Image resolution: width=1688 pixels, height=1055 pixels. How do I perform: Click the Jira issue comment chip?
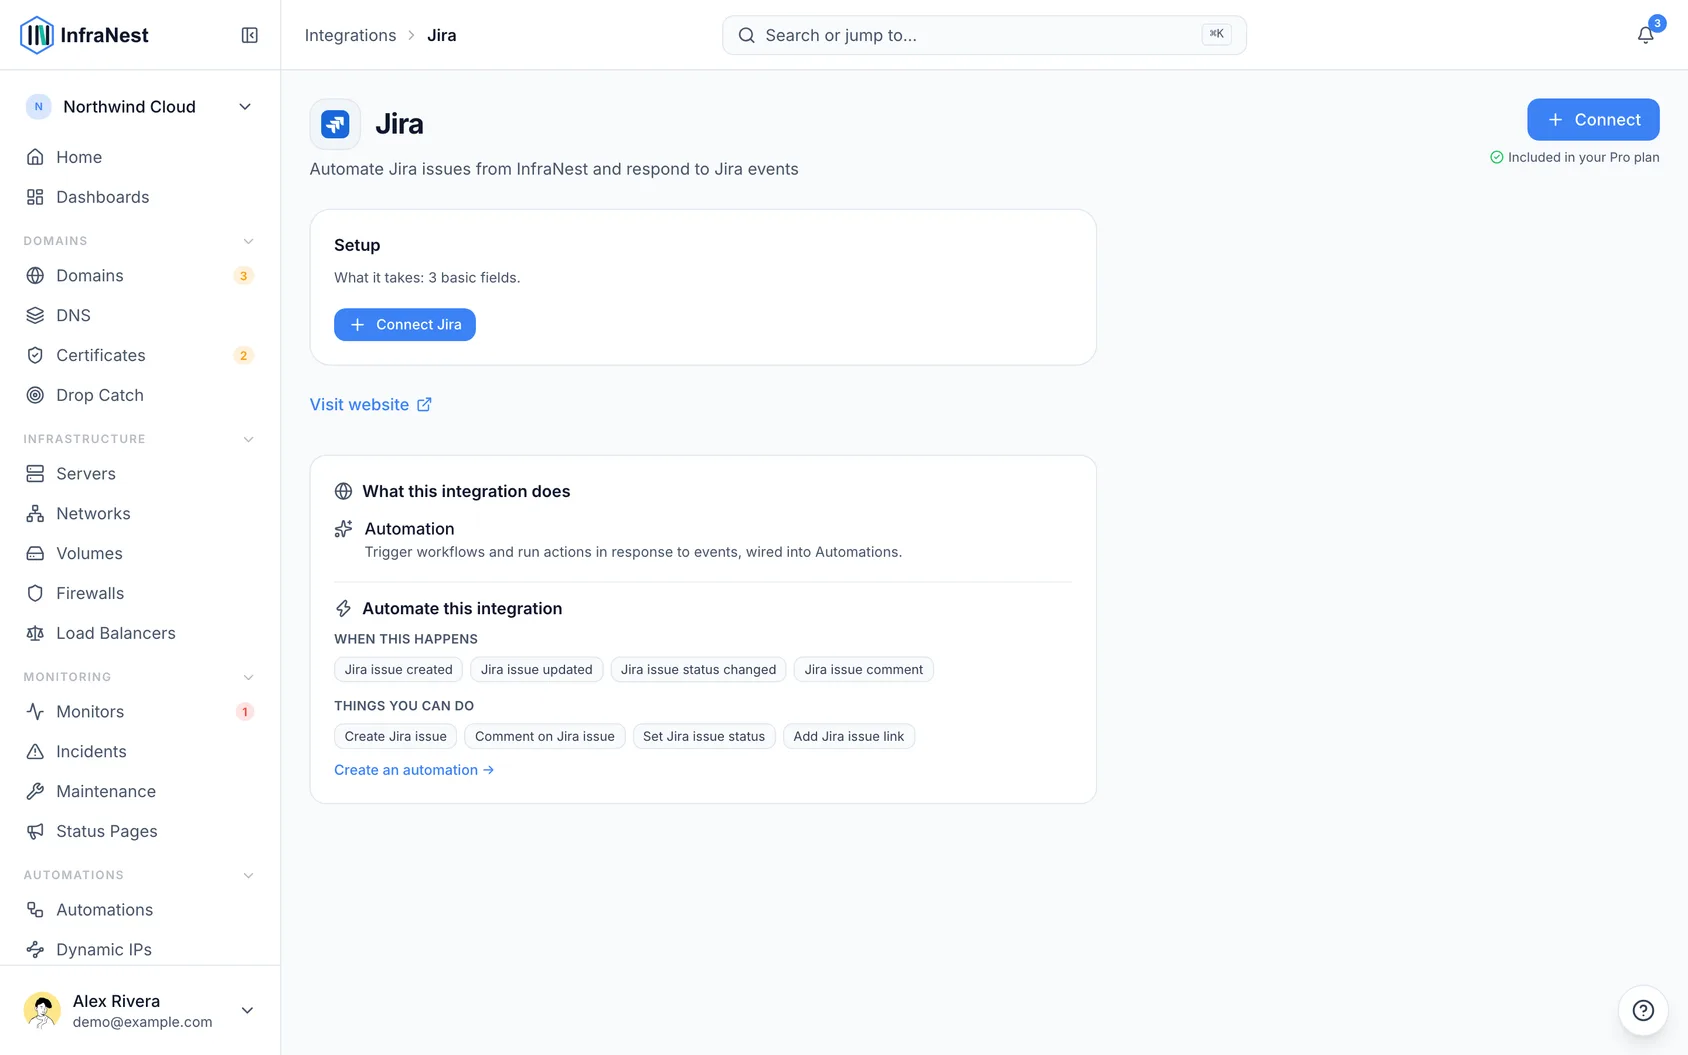tap(864, 669)
